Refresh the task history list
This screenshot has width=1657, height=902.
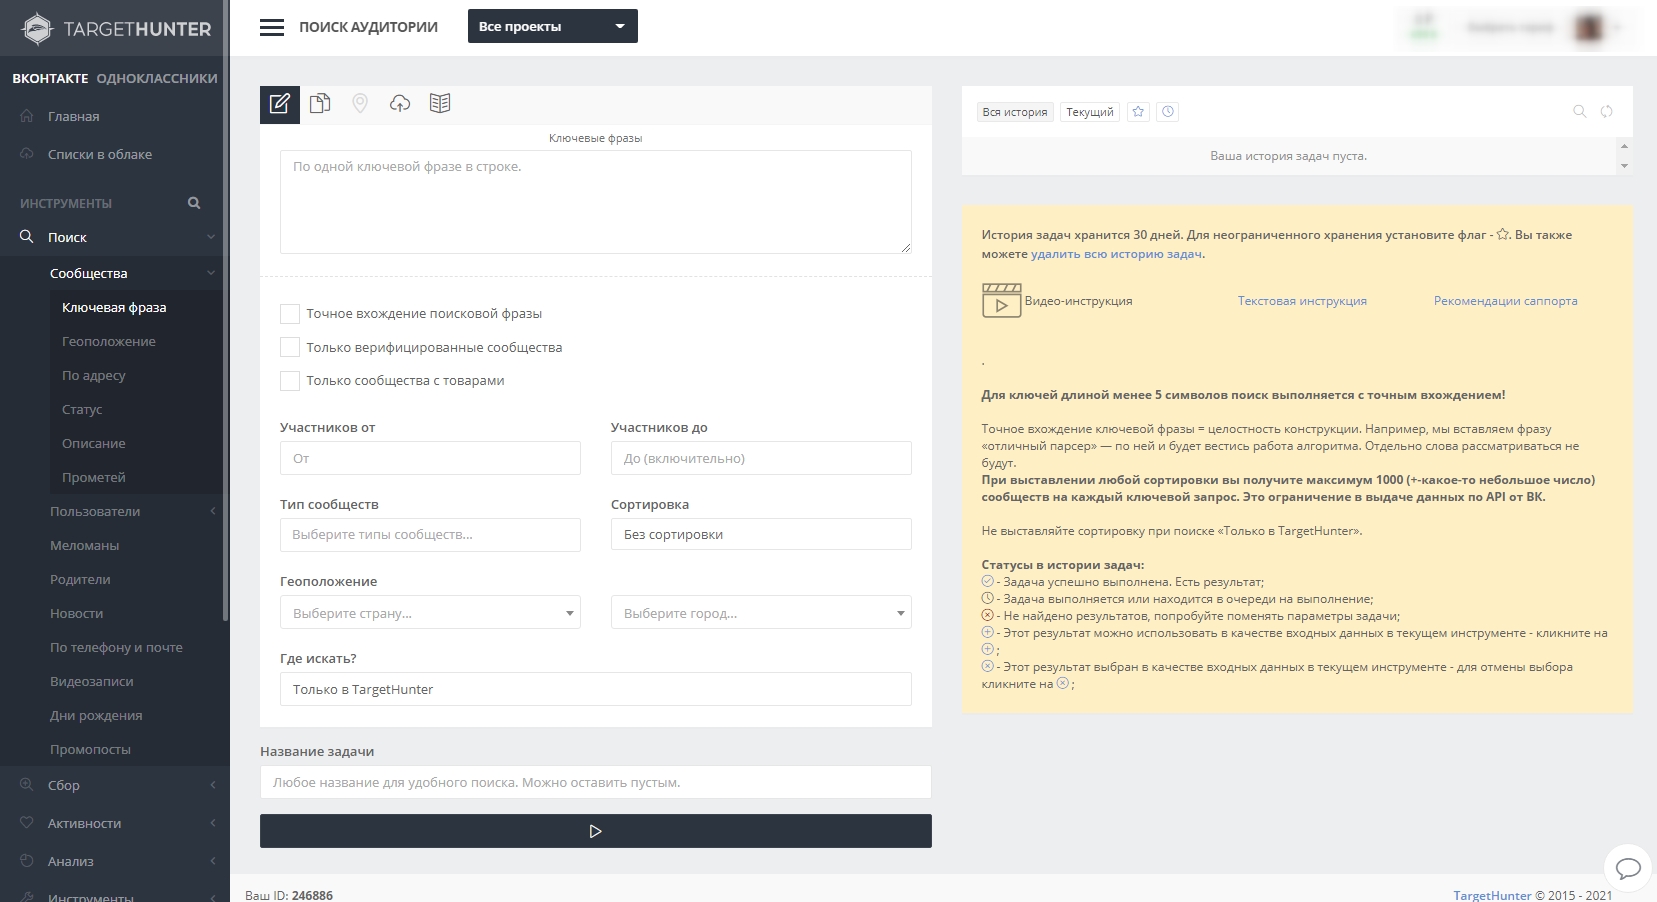coord(1607,111)
